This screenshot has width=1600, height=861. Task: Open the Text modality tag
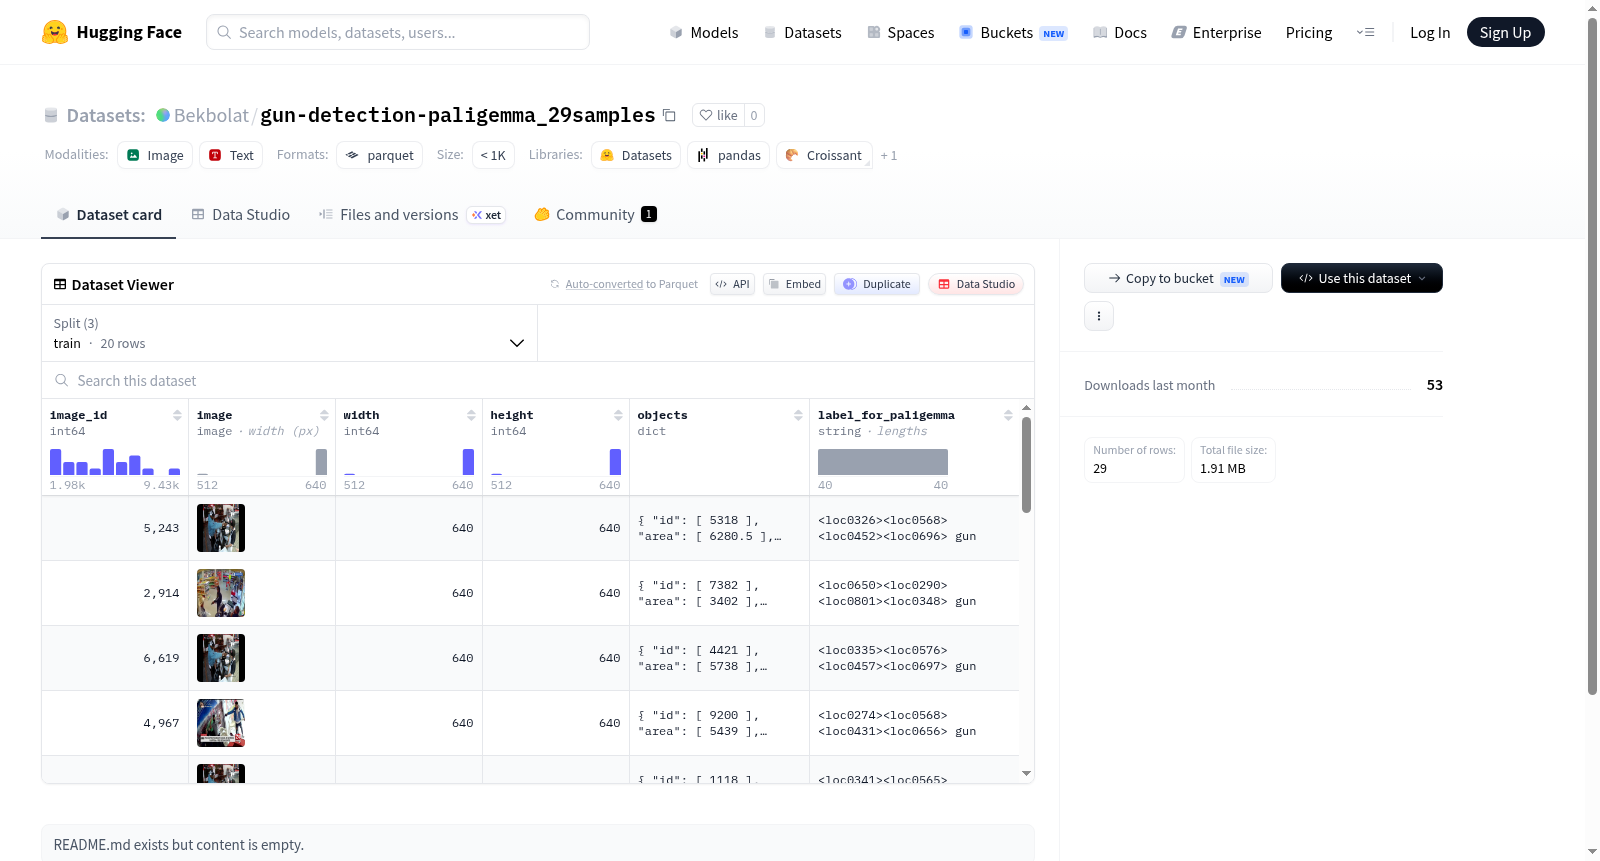pyautogui.click(x=231, y=155)
